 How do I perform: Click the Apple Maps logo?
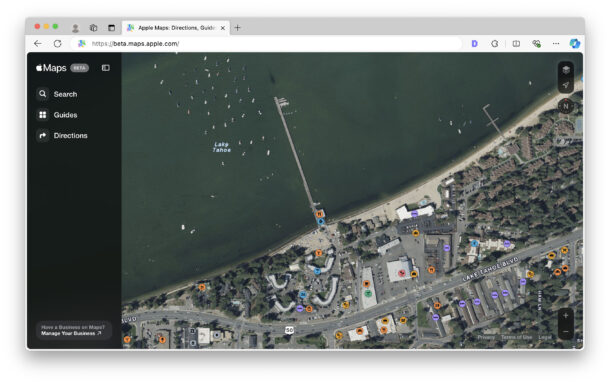[51, 68]
